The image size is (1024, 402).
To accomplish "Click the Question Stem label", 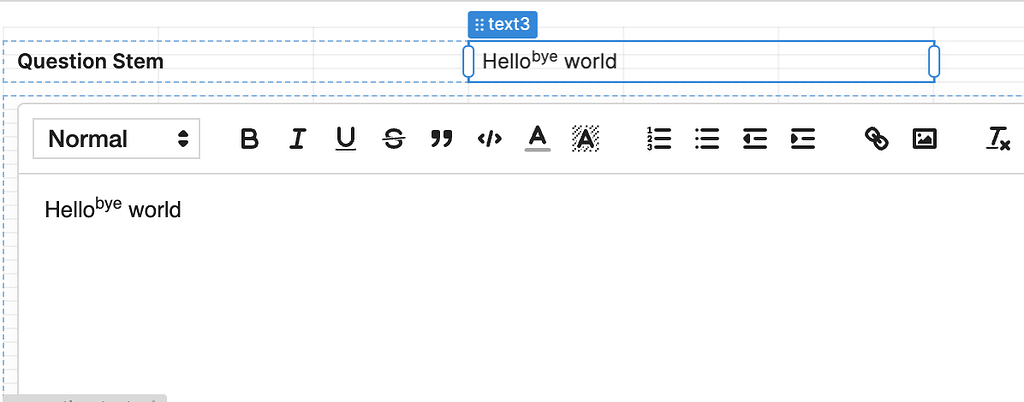I will (x=90, y=61).
